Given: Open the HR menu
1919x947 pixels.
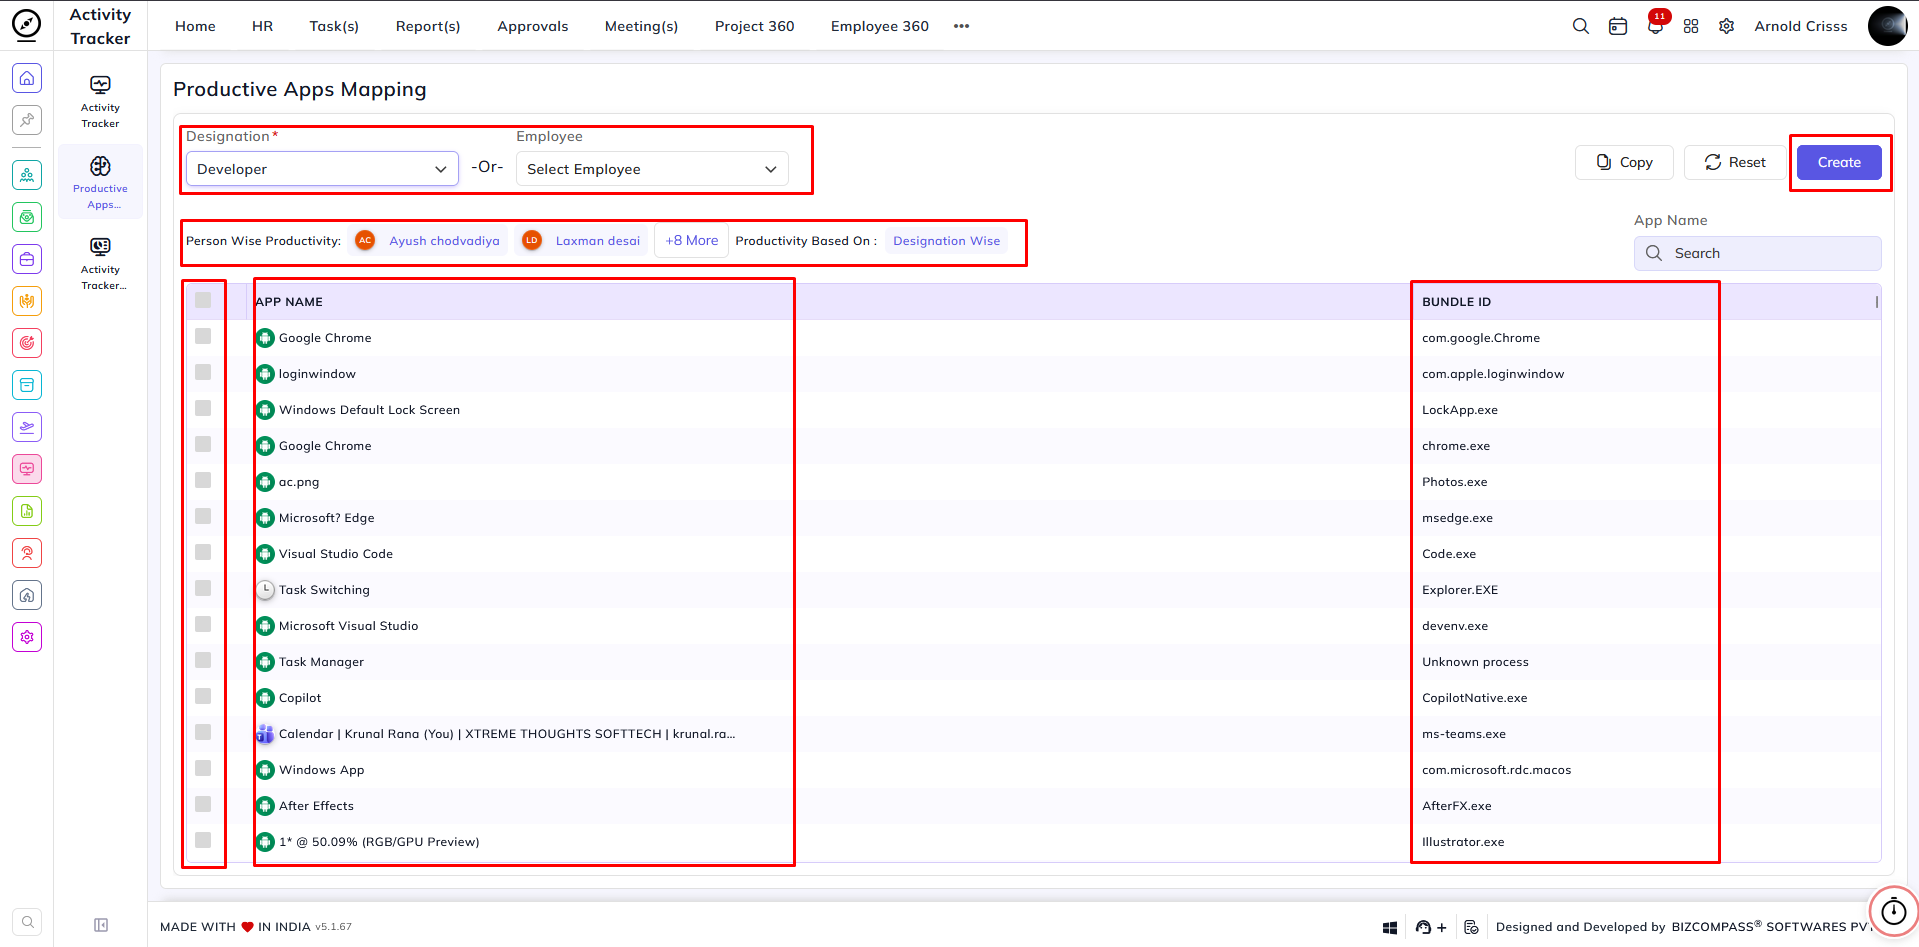Looking at the screenshot, I should [262, 26].
